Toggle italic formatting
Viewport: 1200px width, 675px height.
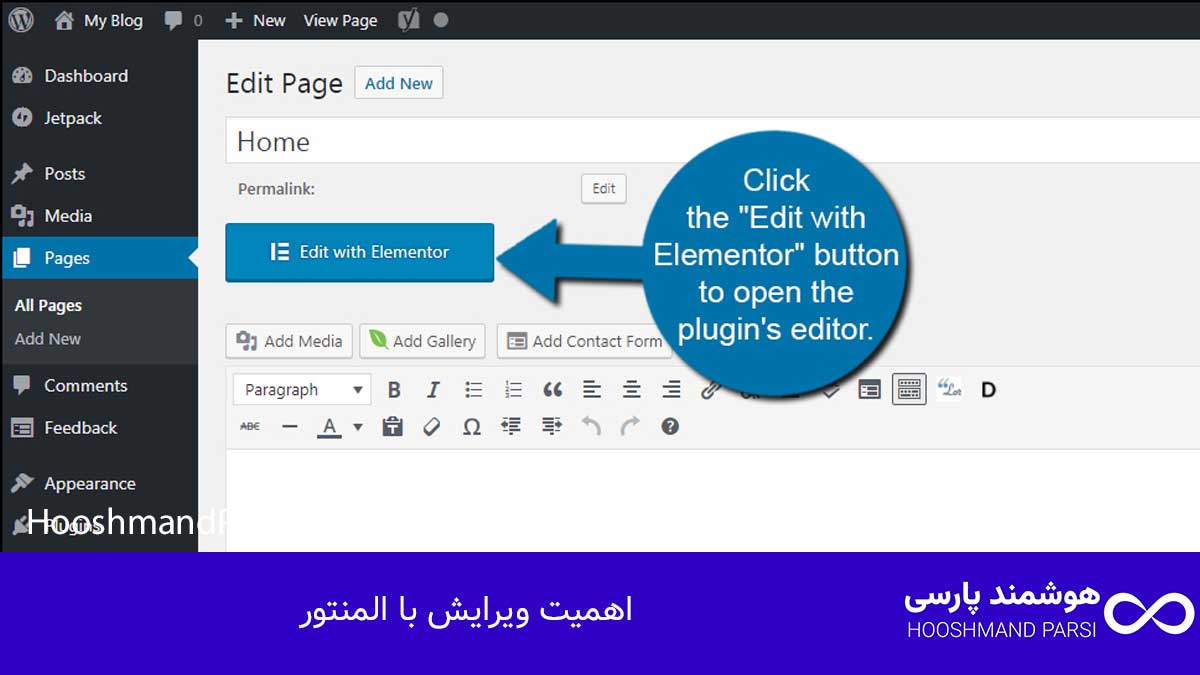coord(433,390)
